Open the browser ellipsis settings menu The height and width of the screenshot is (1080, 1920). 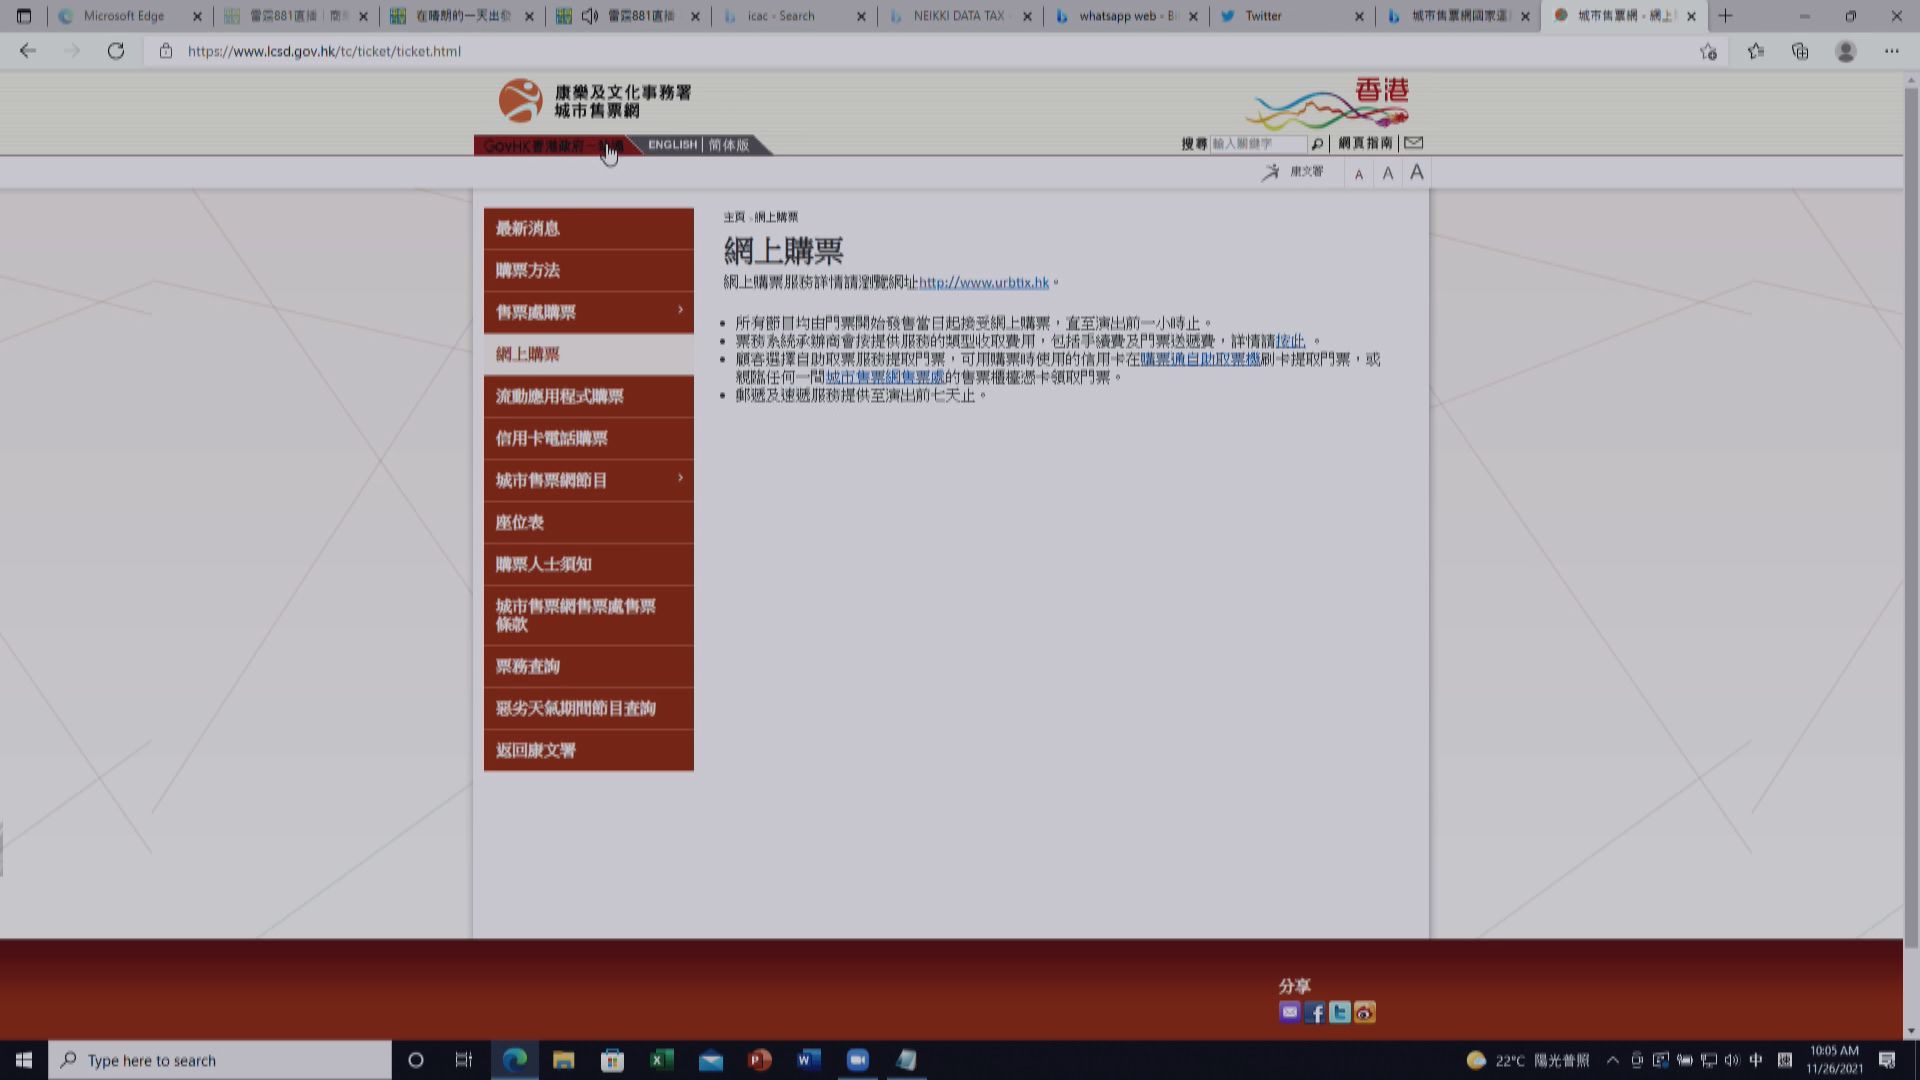point(1891,51)
